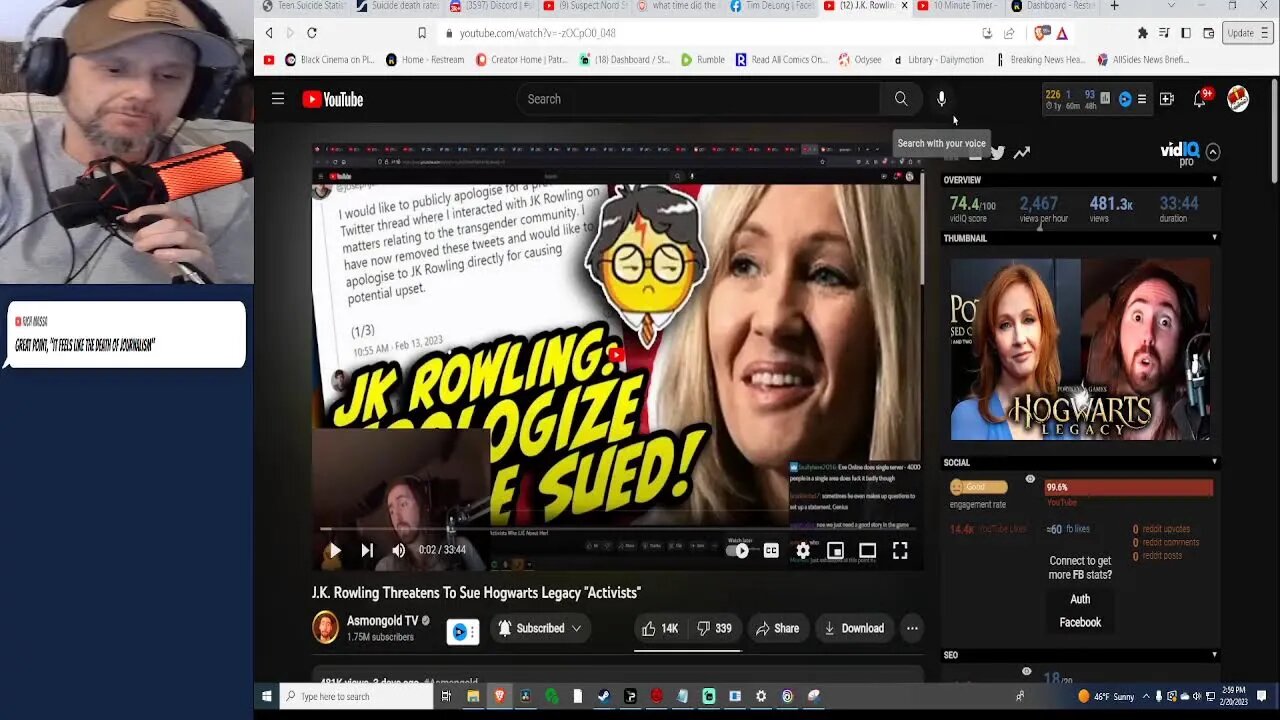Screen dimensions: 1280x720
Task: Click the Hogwarts Legacy thumbnail preview
Action: tap(1080, 349)
